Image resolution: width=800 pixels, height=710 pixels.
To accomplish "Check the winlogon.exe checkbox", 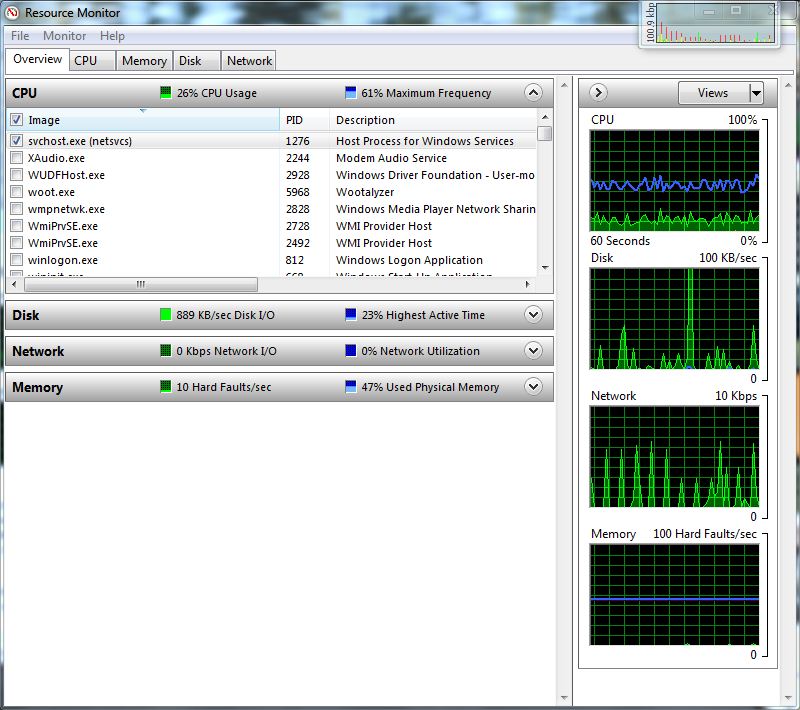I will (16, 260).
